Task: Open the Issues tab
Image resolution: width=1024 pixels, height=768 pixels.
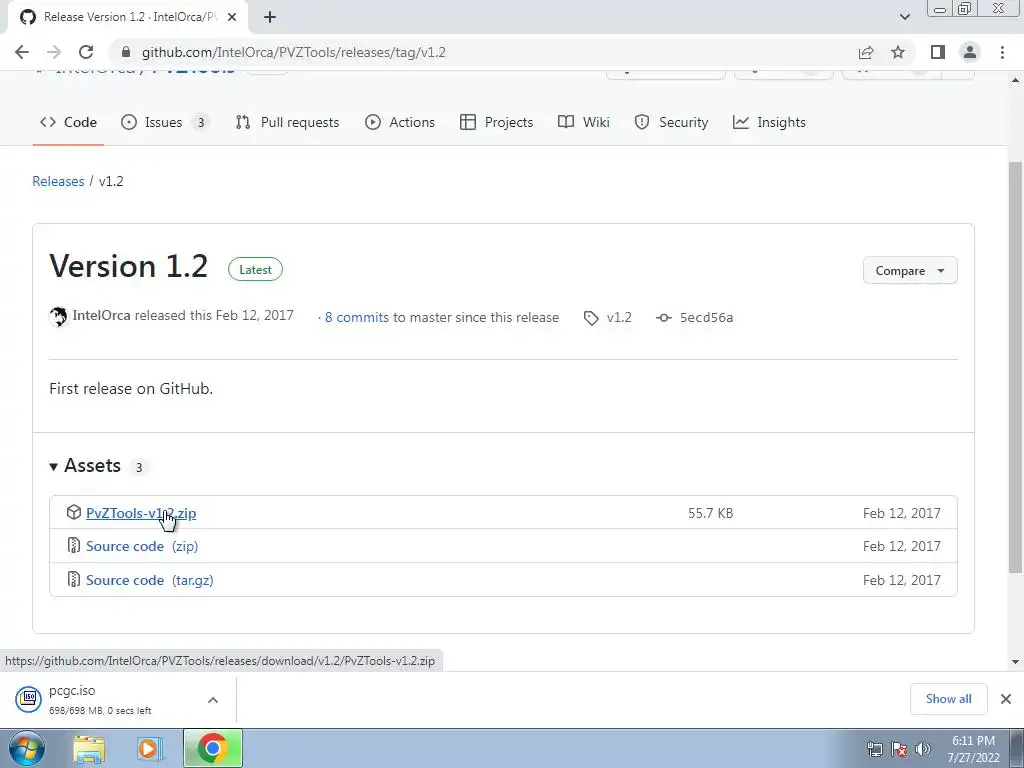Action: tap(165, 122)
